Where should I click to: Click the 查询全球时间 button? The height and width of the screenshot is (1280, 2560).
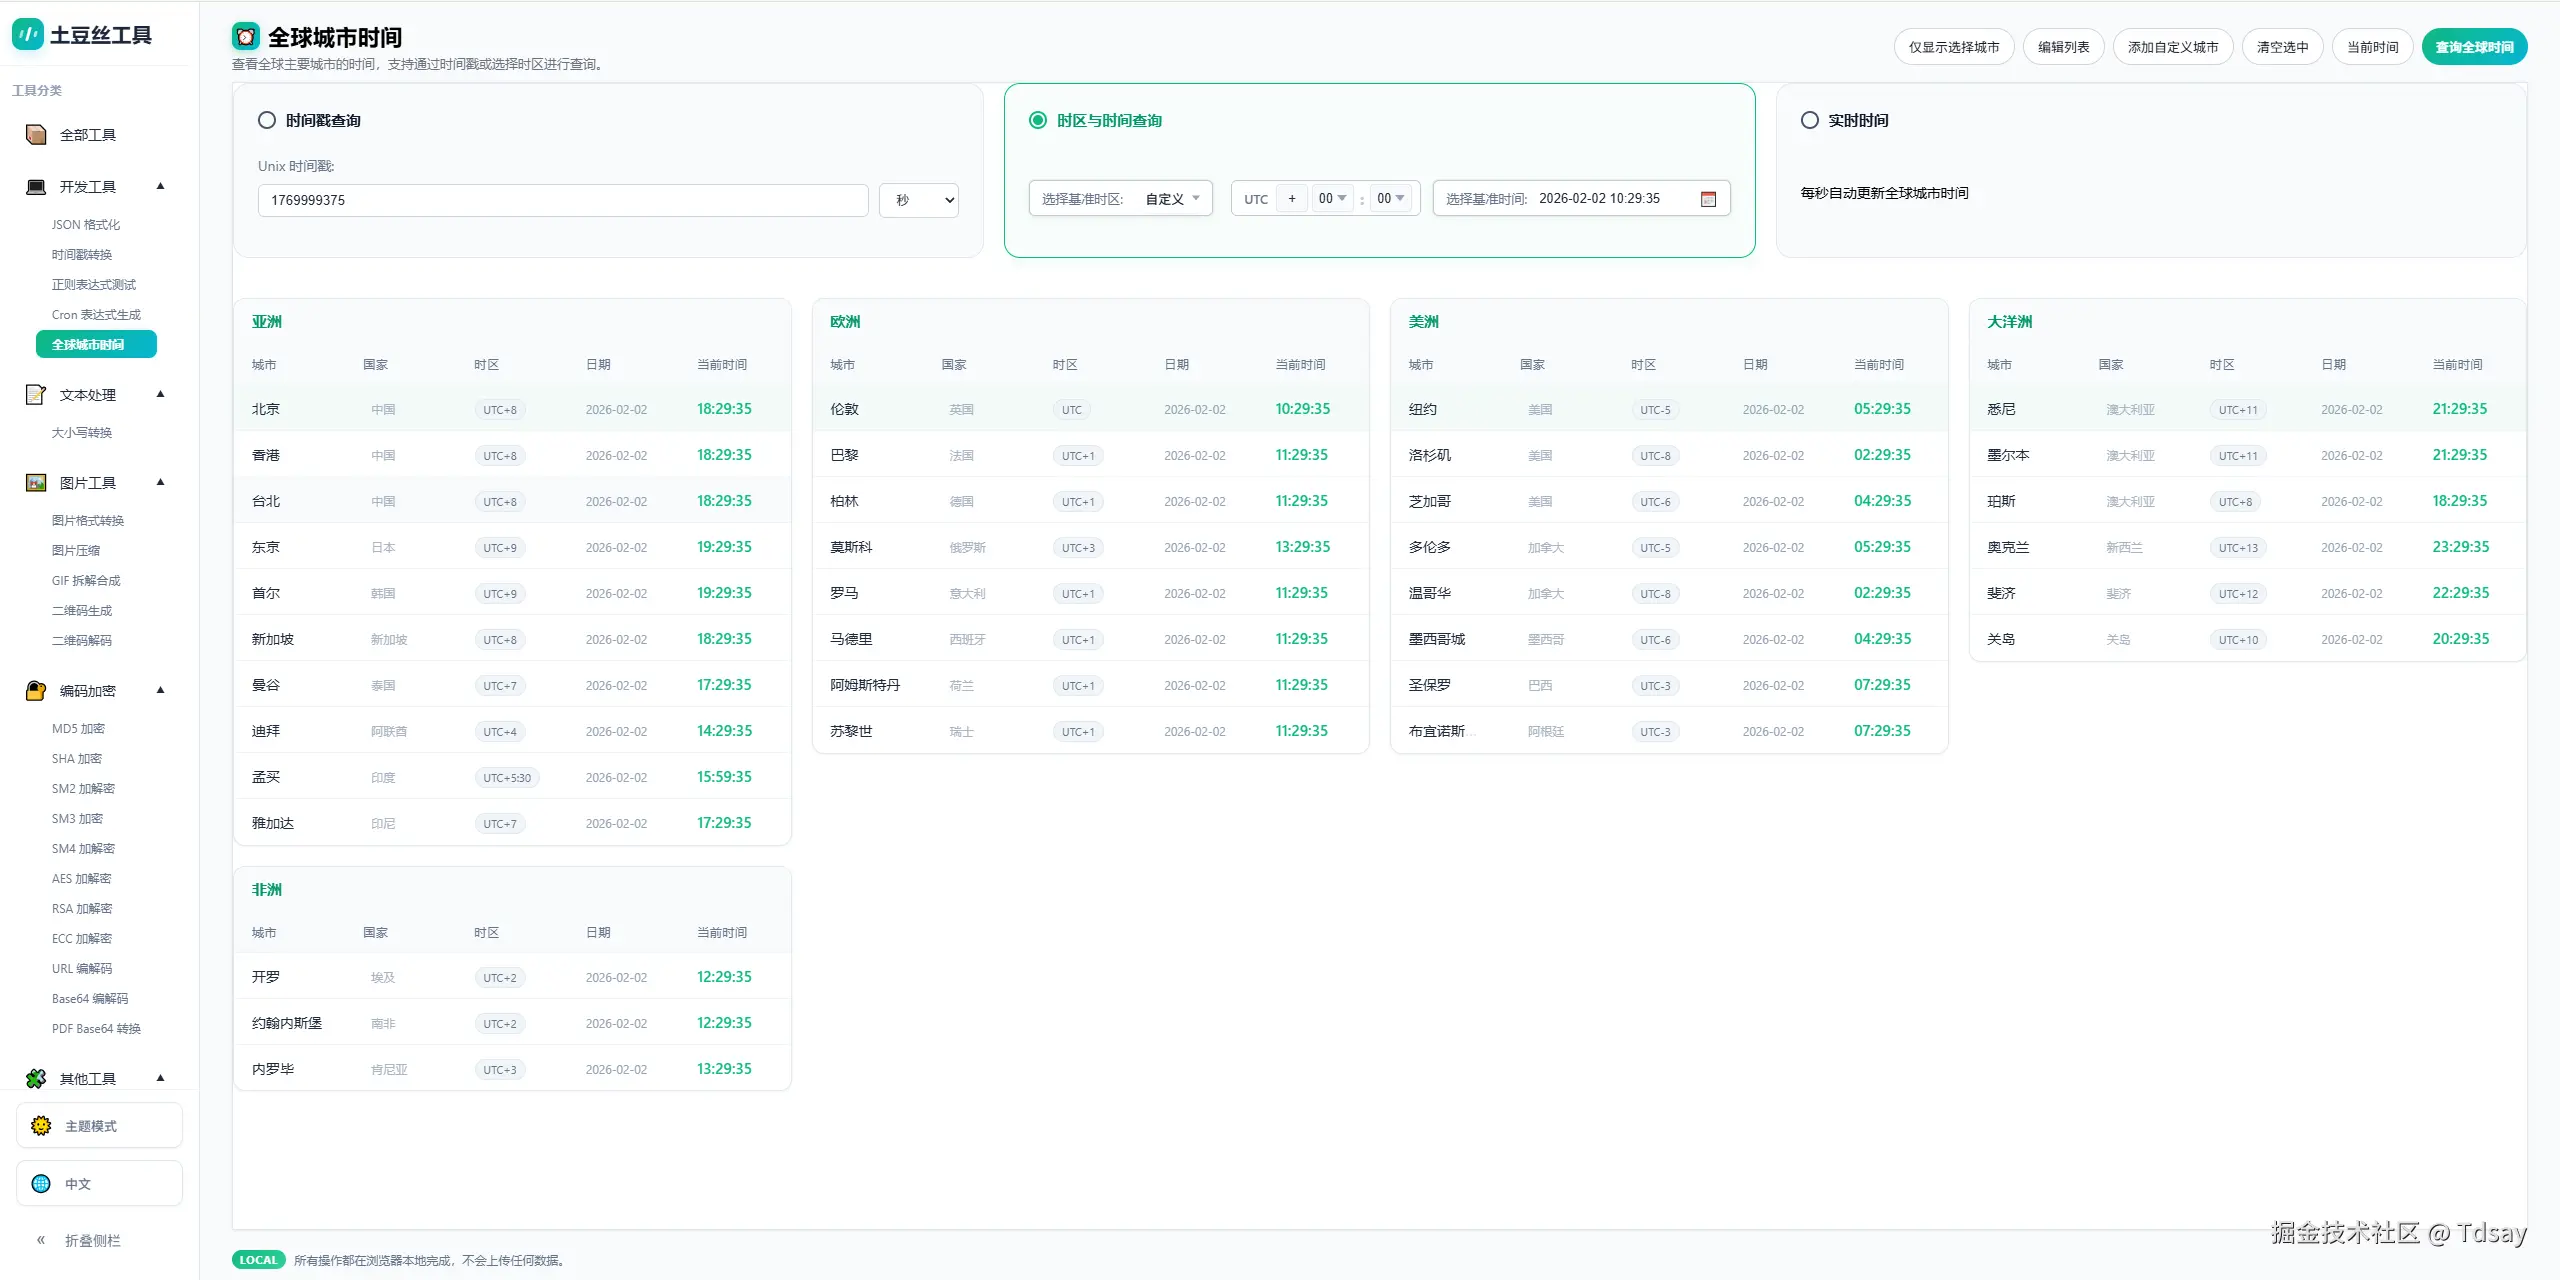2474,47
